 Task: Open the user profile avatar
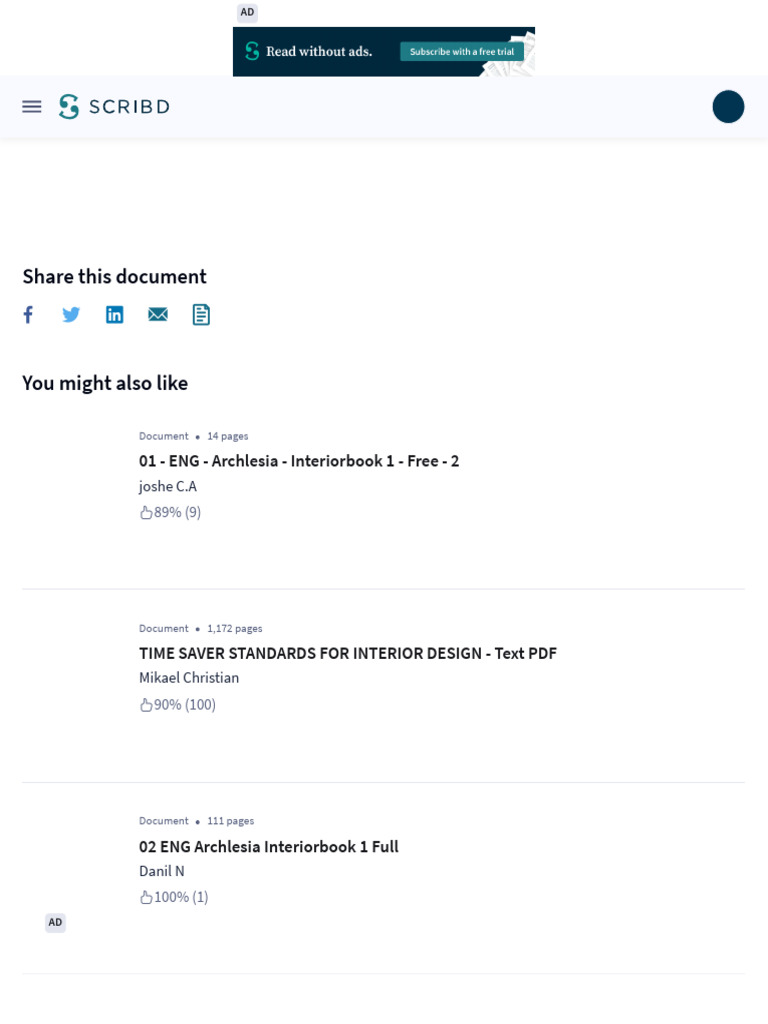coord(728,107)
